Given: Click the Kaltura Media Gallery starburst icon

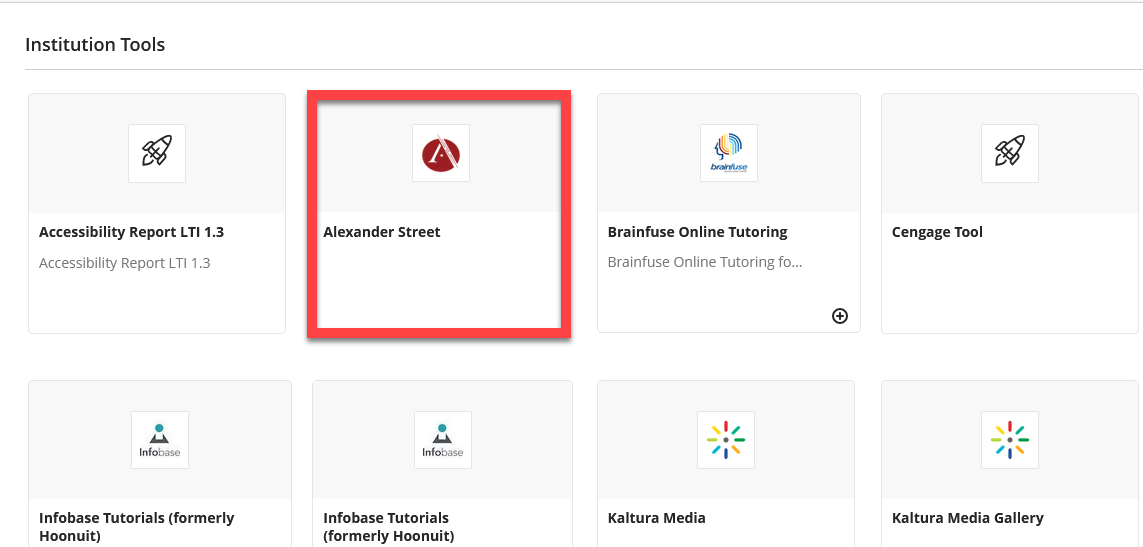Looking at the screenshot, I should (1010, 440).
